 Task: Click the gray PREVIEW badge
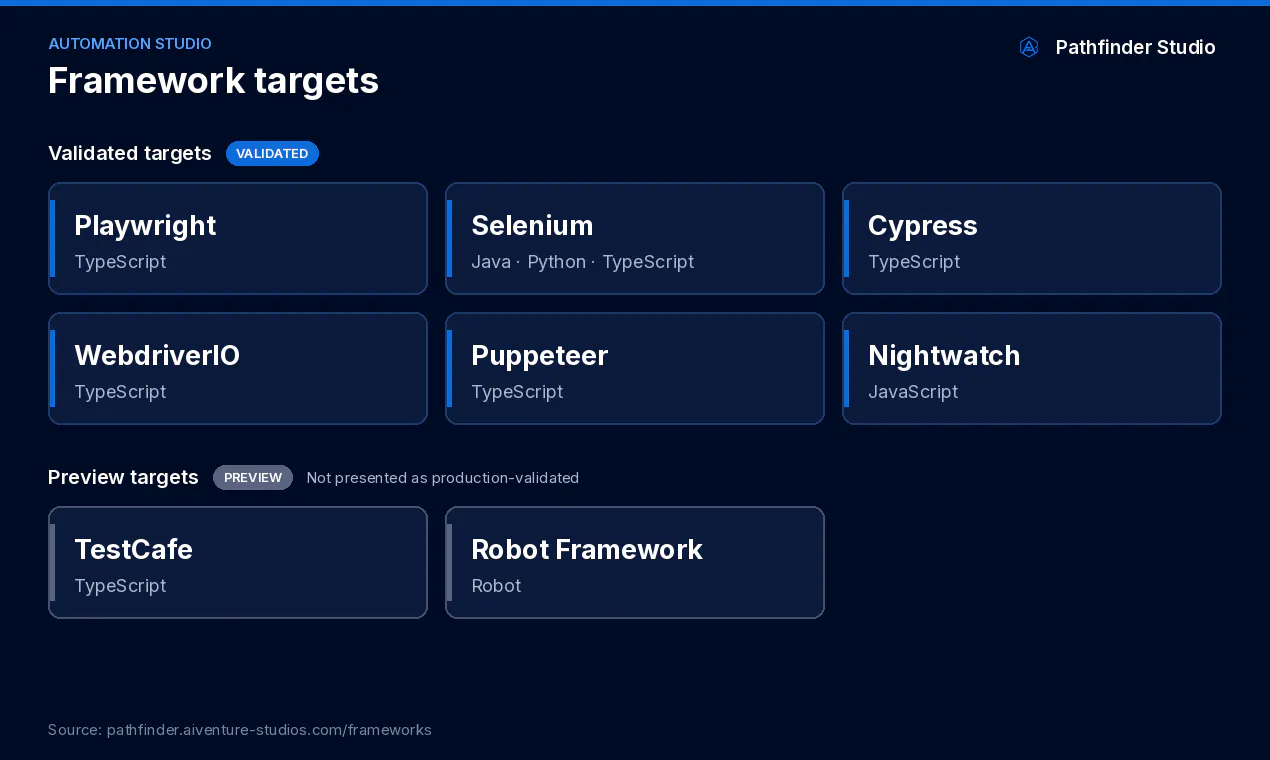(253, 477)
